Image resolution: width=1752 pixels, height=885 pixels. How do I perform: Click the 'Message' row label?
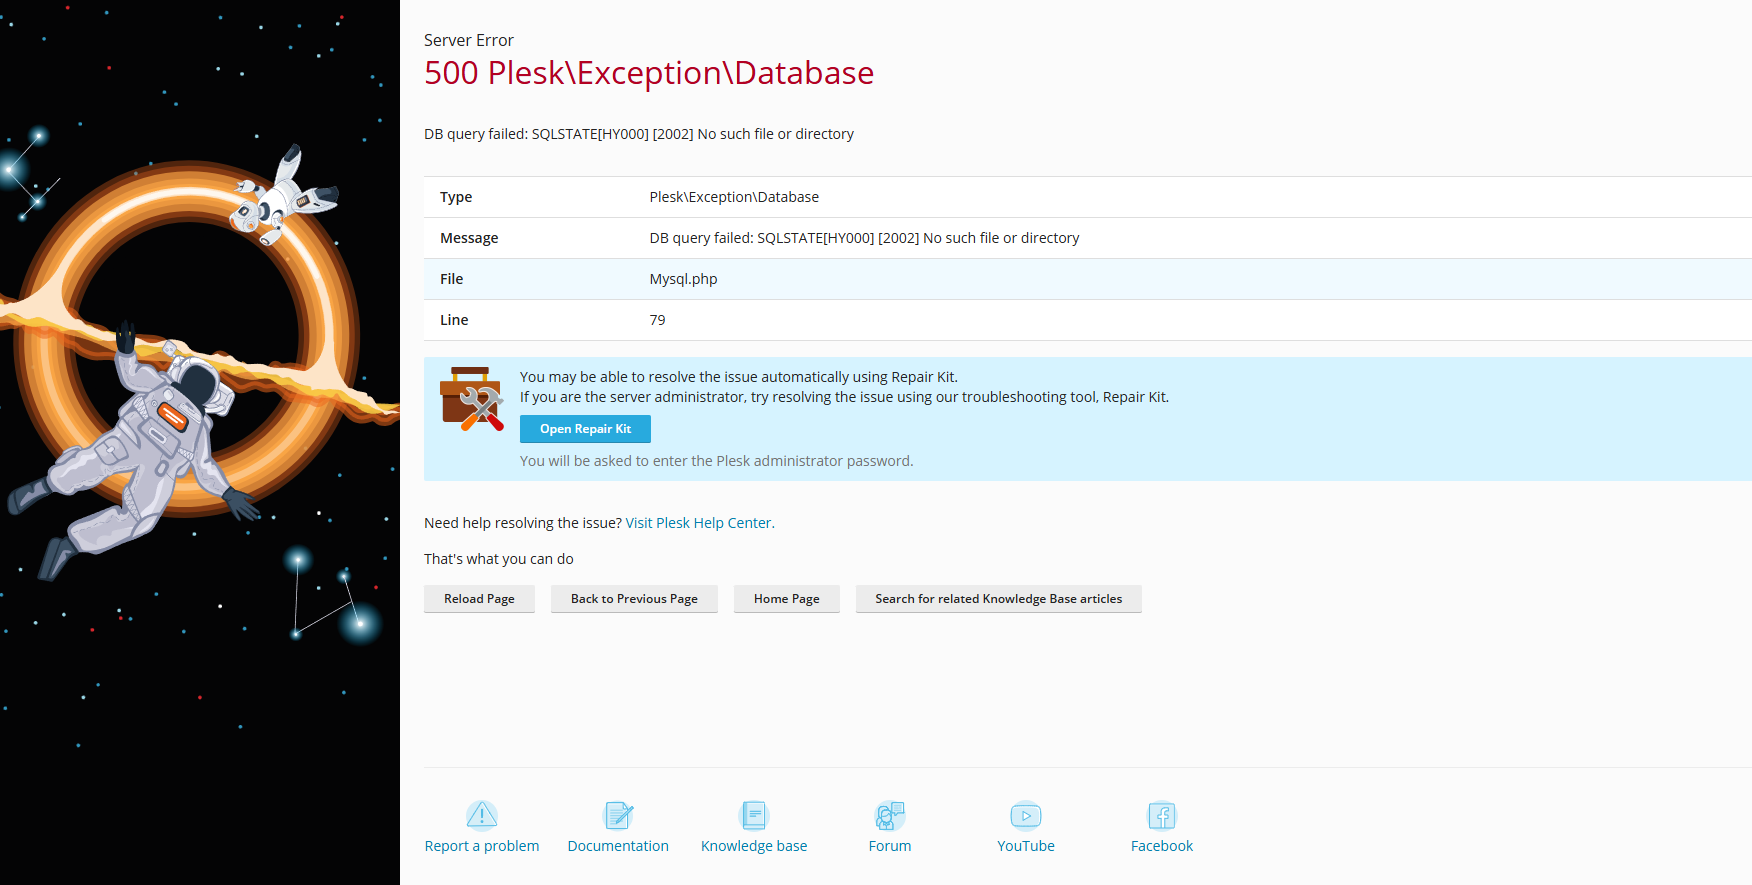point(469,238)
